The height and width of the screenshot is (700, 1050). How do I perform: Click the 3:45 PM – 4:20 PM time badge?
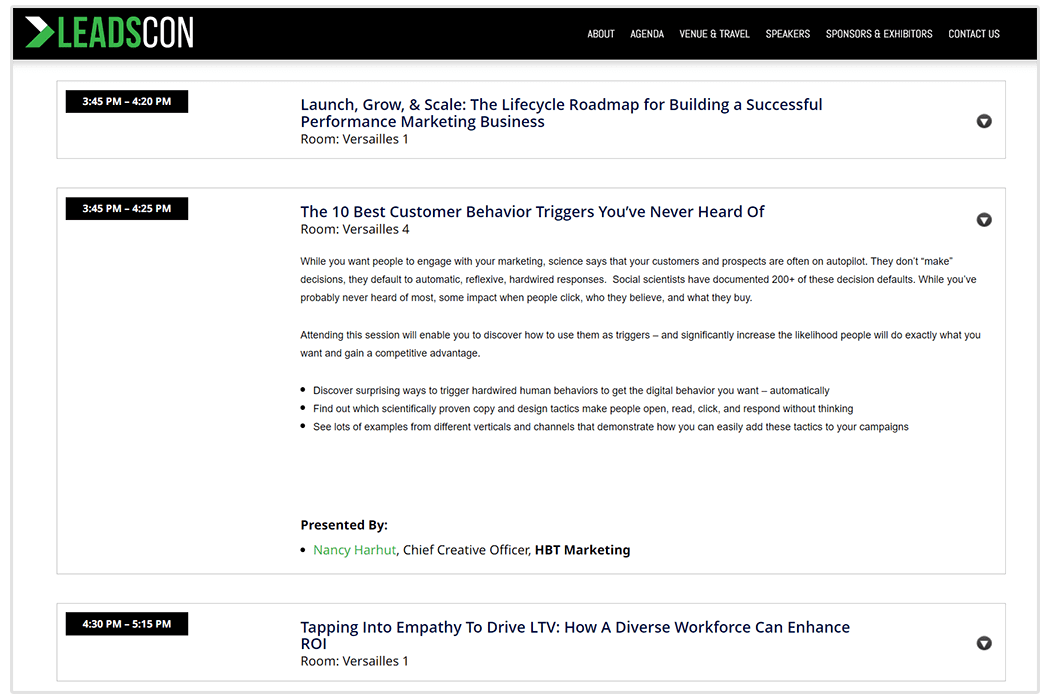click(126, 101)
